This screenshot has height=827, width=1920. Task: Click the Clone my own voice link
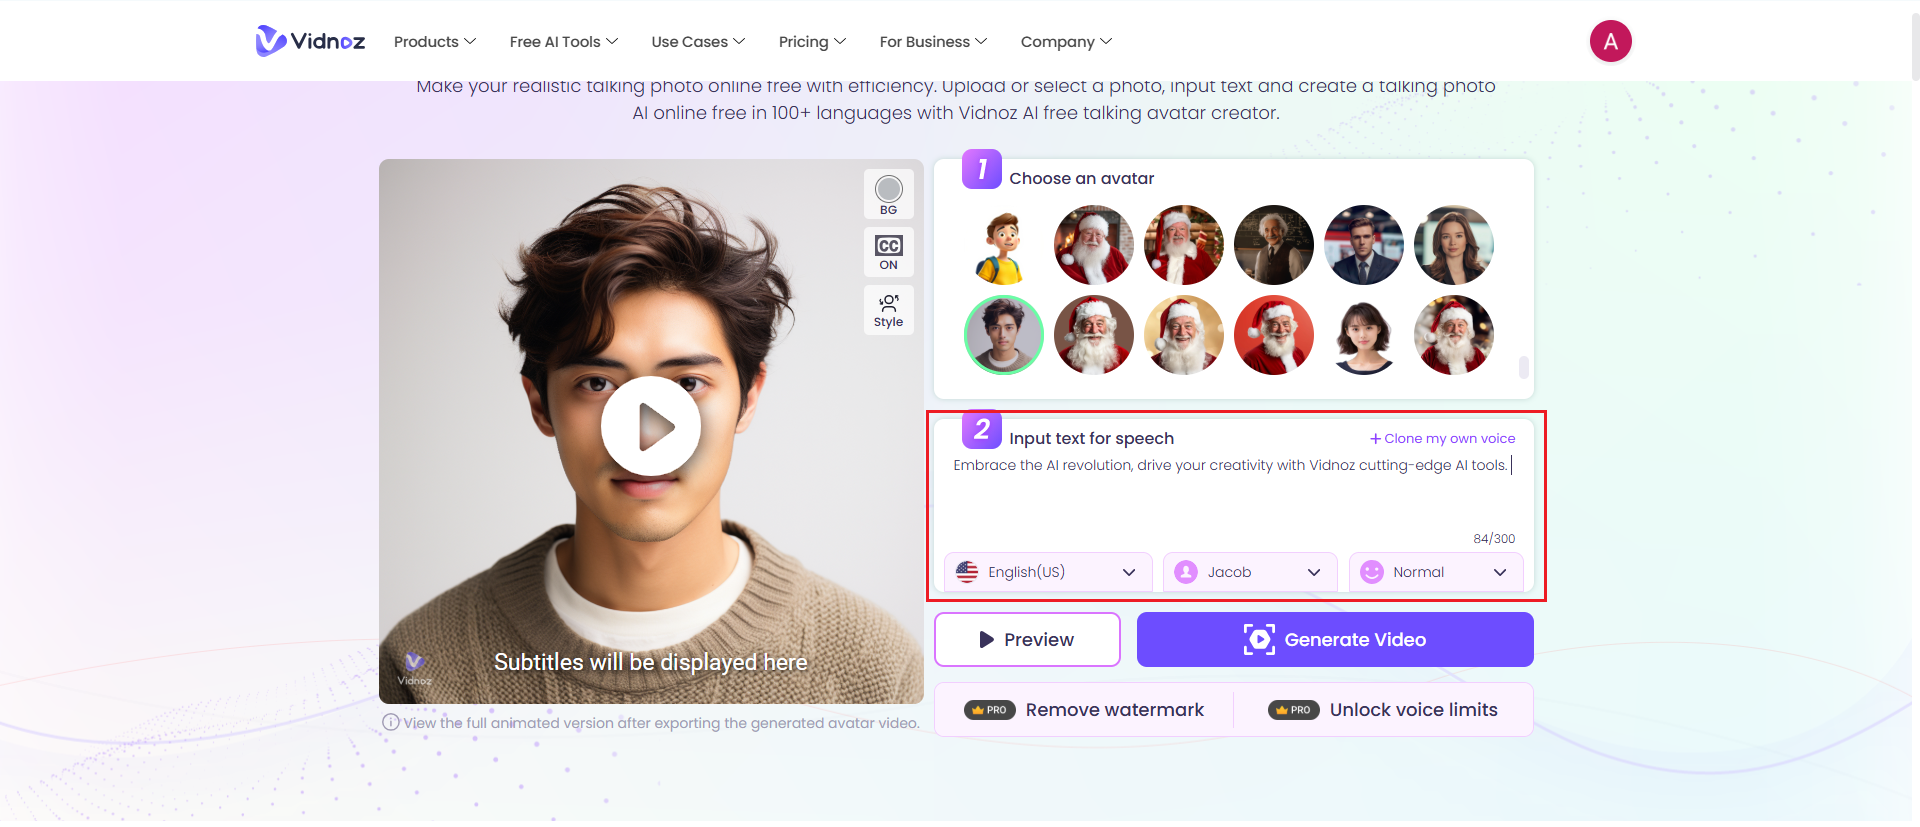pos(1443,439)
